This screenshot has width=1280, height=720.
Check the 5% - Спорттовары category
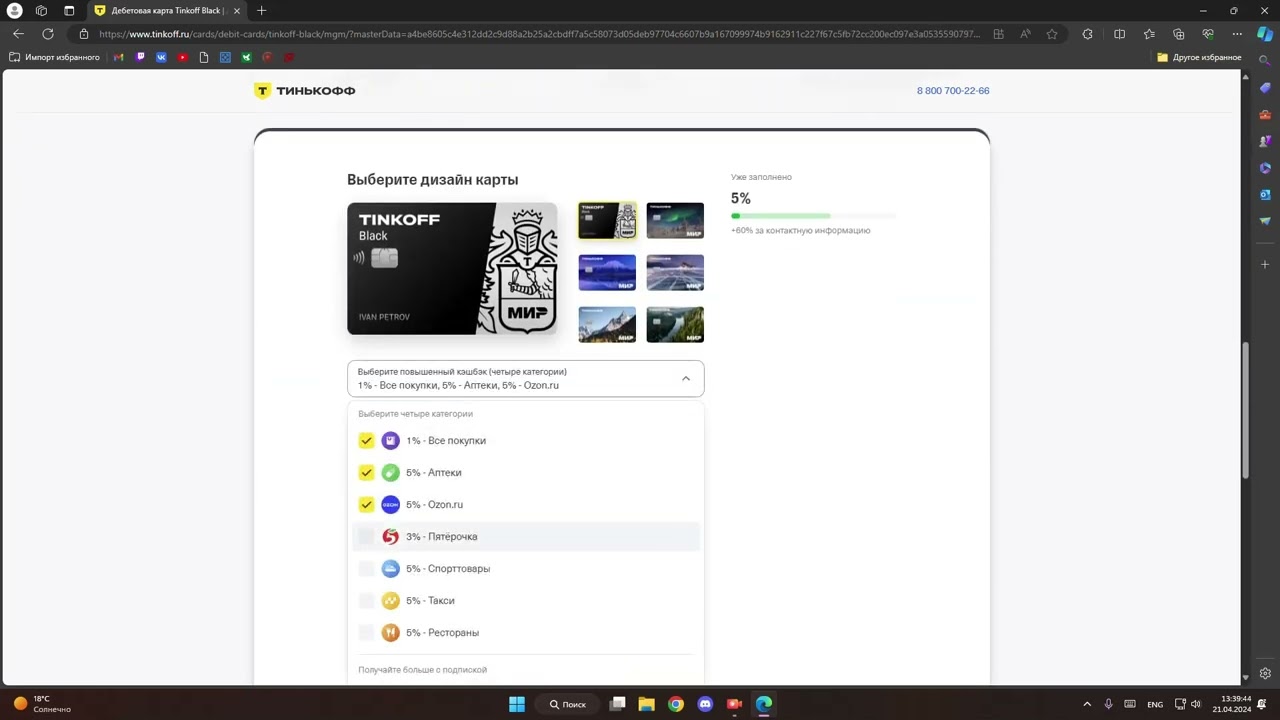coord(366,569)
